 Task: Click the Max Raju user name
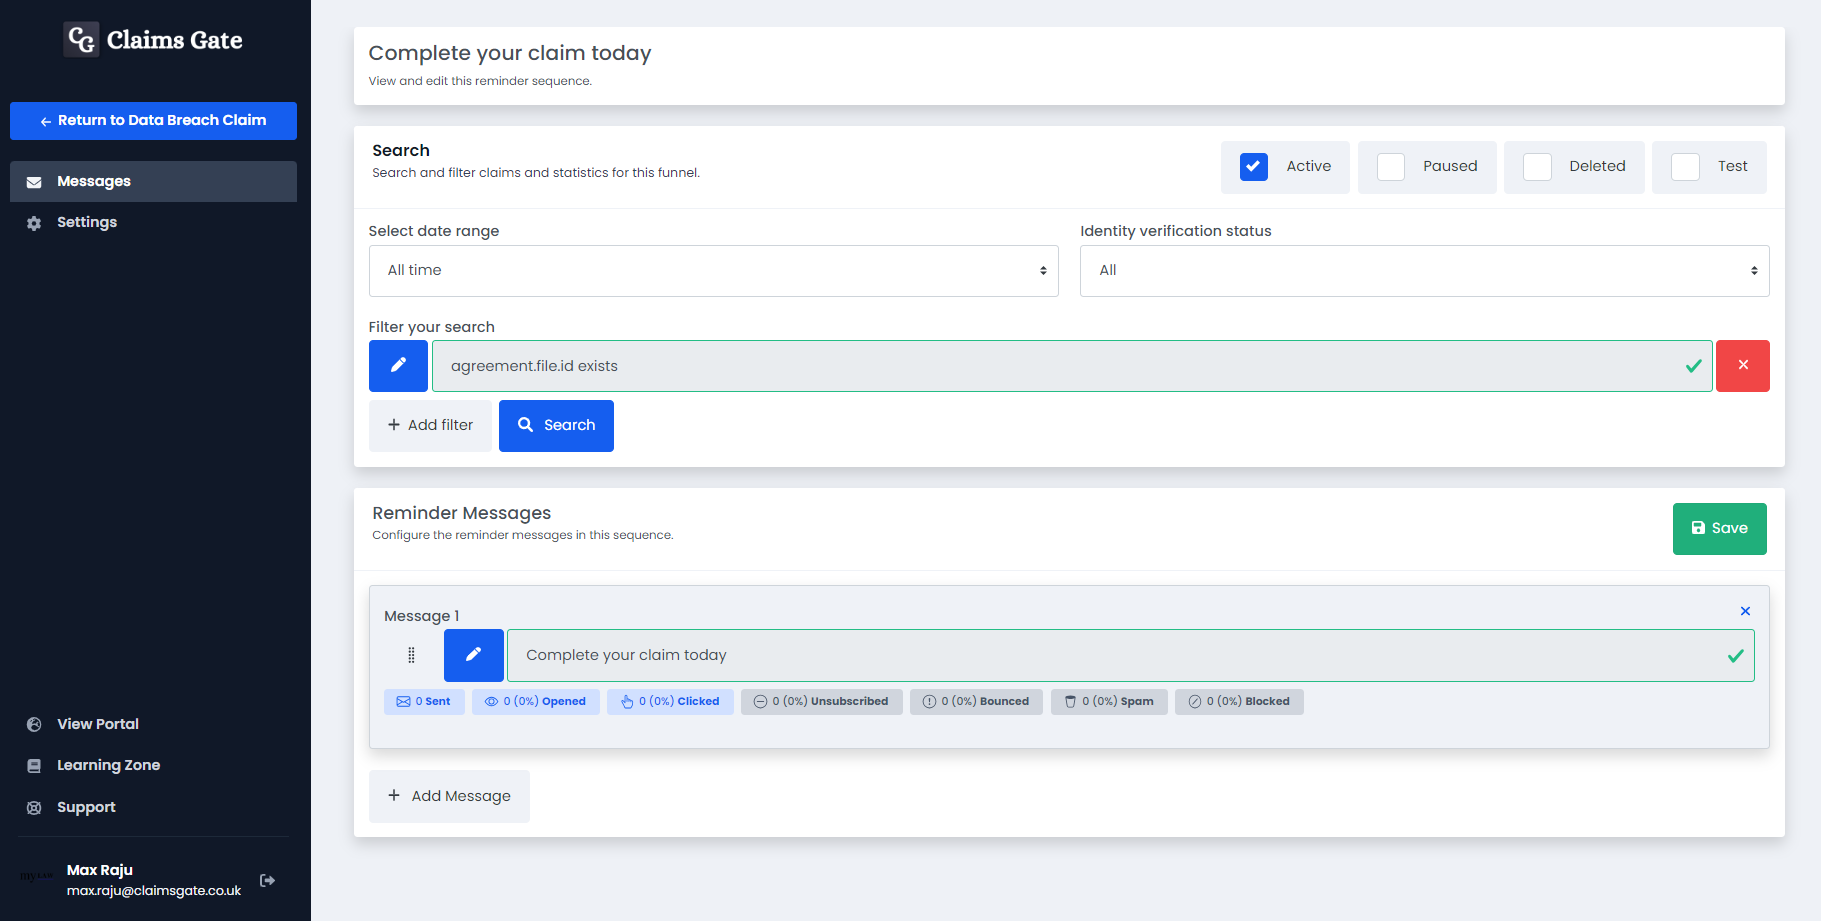pos(100,870)
